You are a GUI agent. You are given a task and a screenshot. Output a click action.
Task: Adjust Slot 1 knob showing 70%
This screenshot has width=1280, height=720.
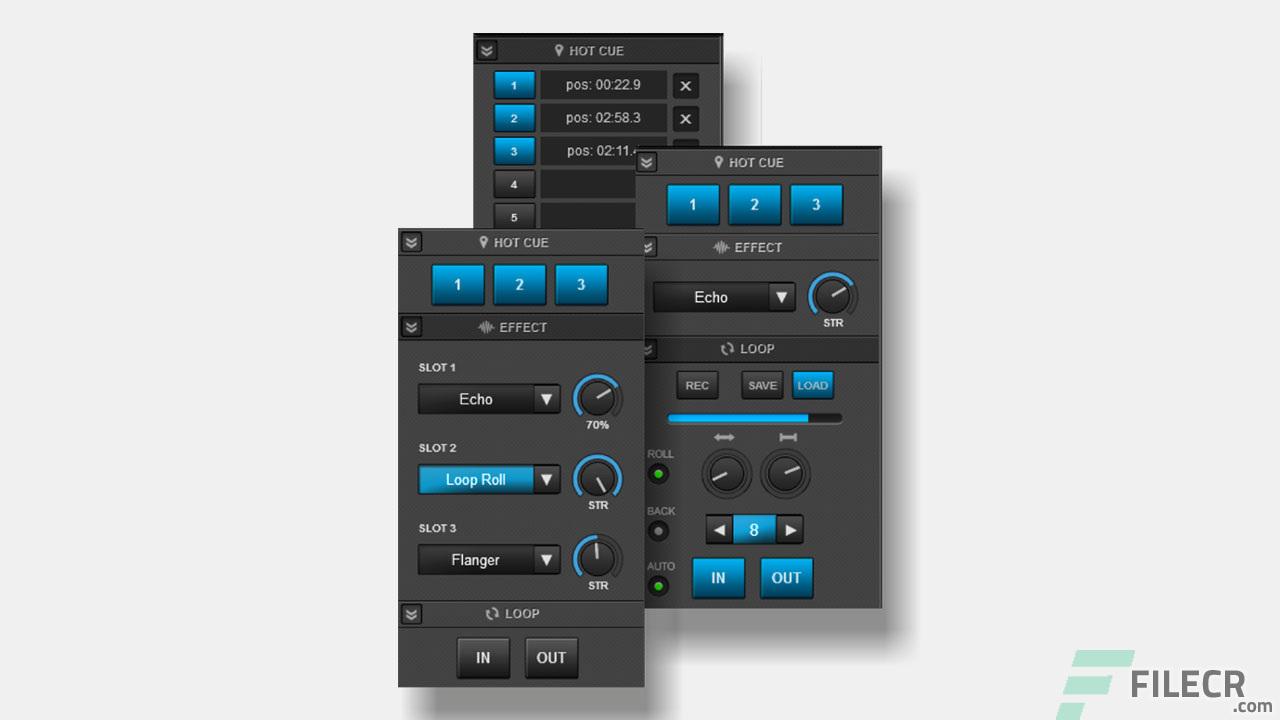(597, 397)
